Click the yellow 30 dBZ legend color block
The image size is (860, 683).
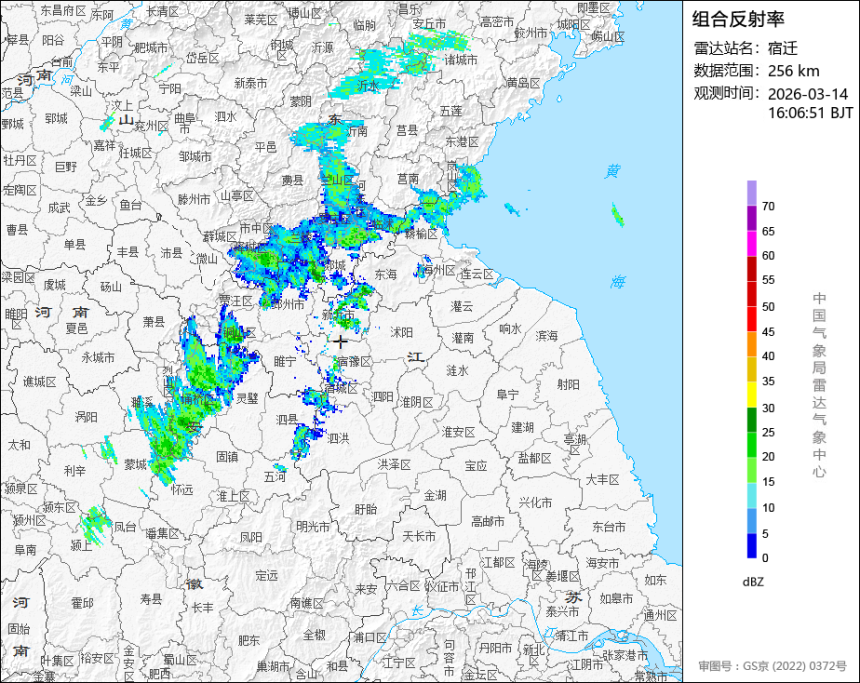[x=751, y=394]
